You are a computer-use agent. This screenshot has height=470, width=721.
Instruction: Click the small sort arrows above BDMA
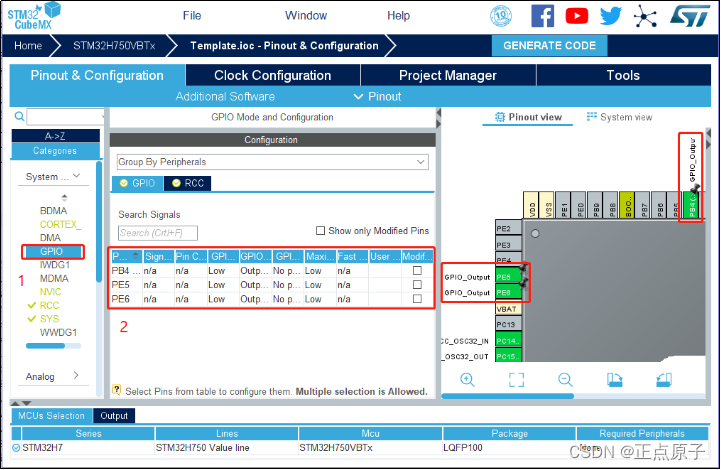(64, 198)
